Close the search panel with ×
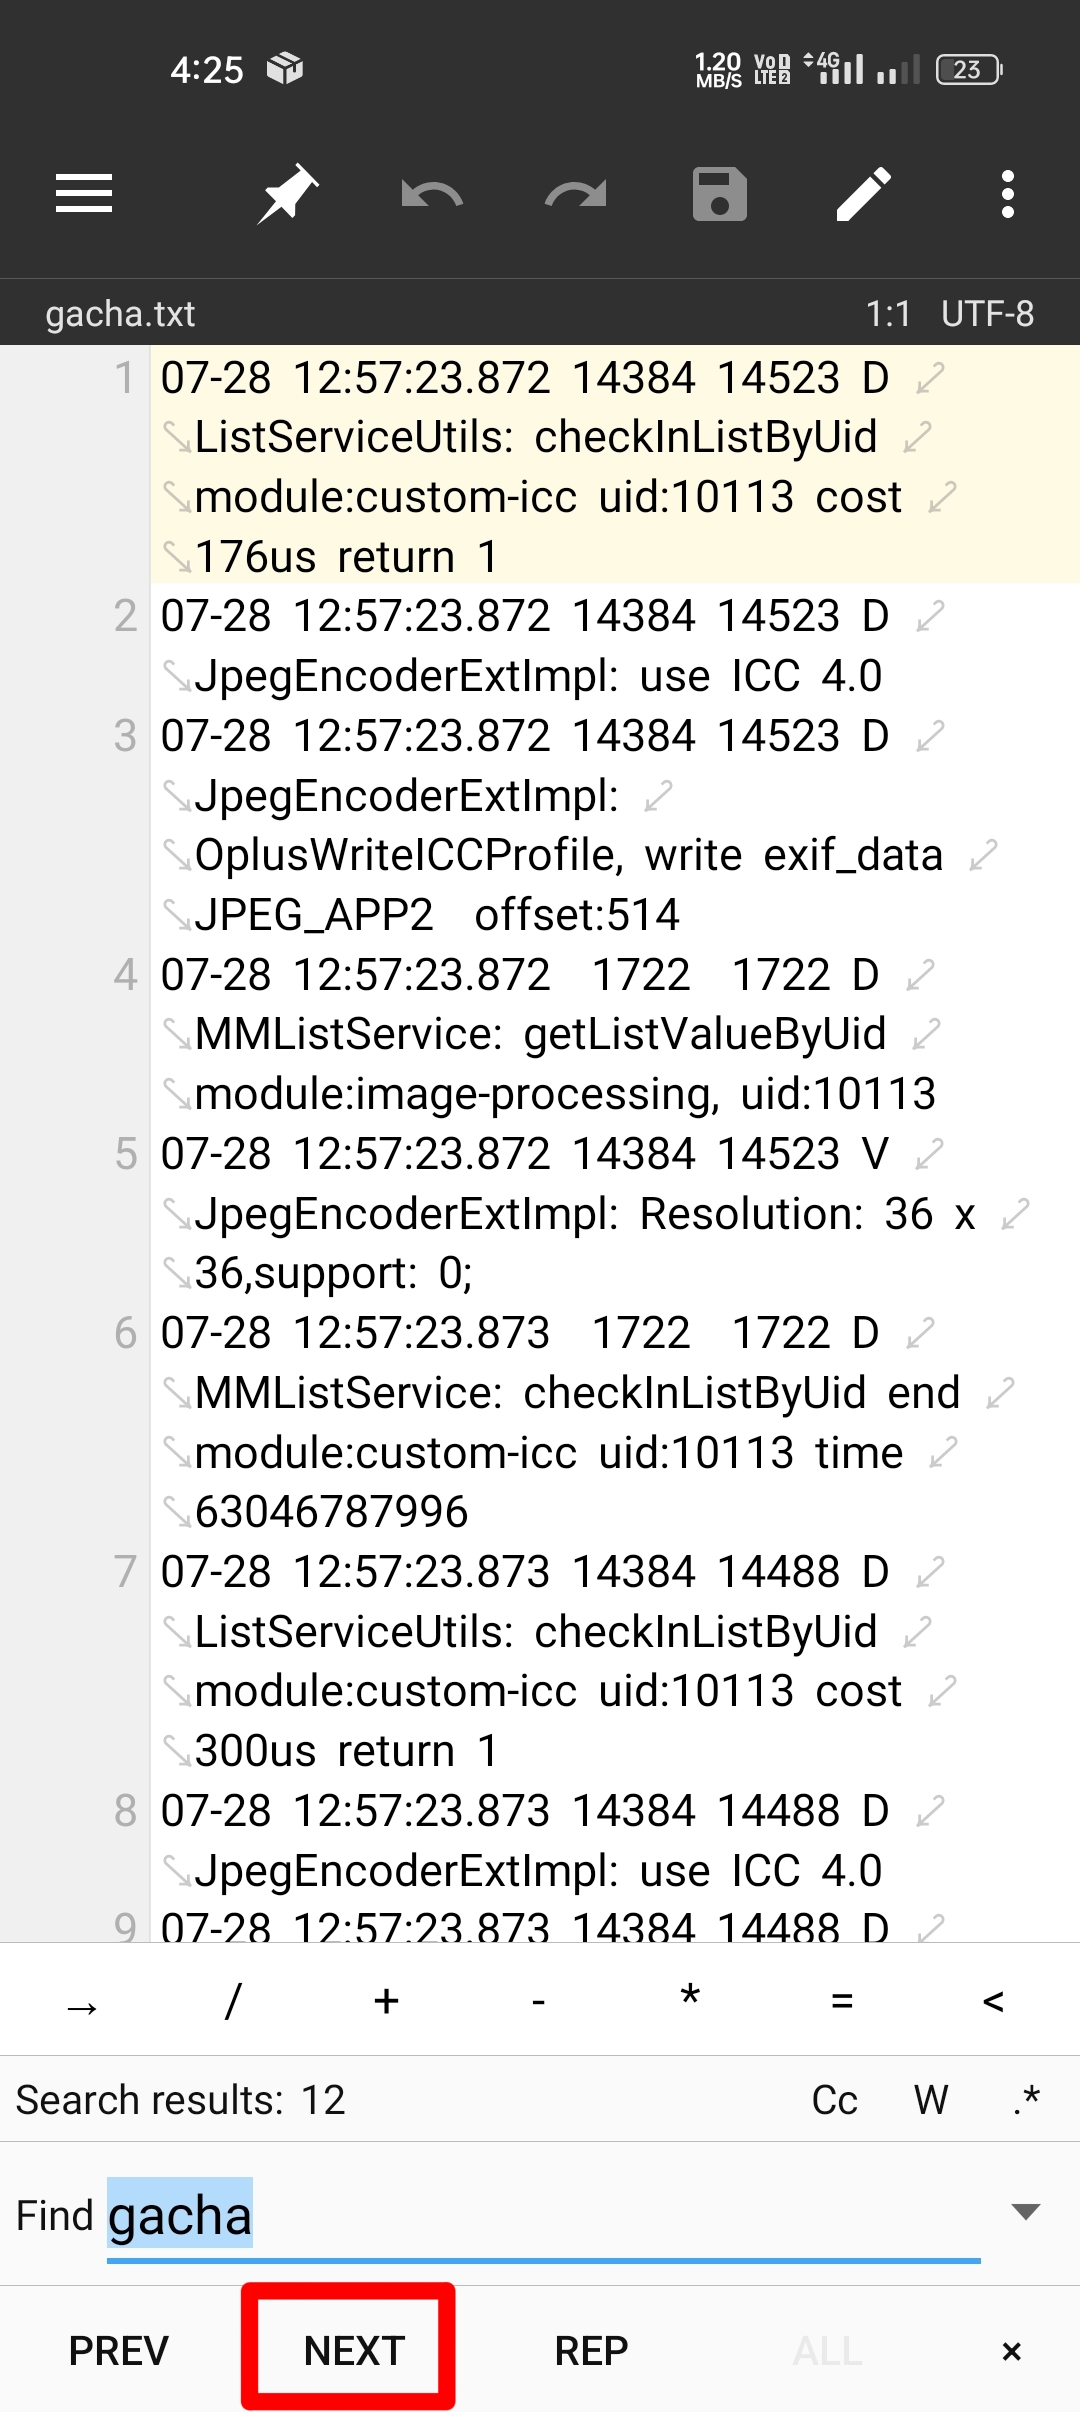Image resolution: width=1080 pixels, height=2412 pixels. pos(1012,2351)
